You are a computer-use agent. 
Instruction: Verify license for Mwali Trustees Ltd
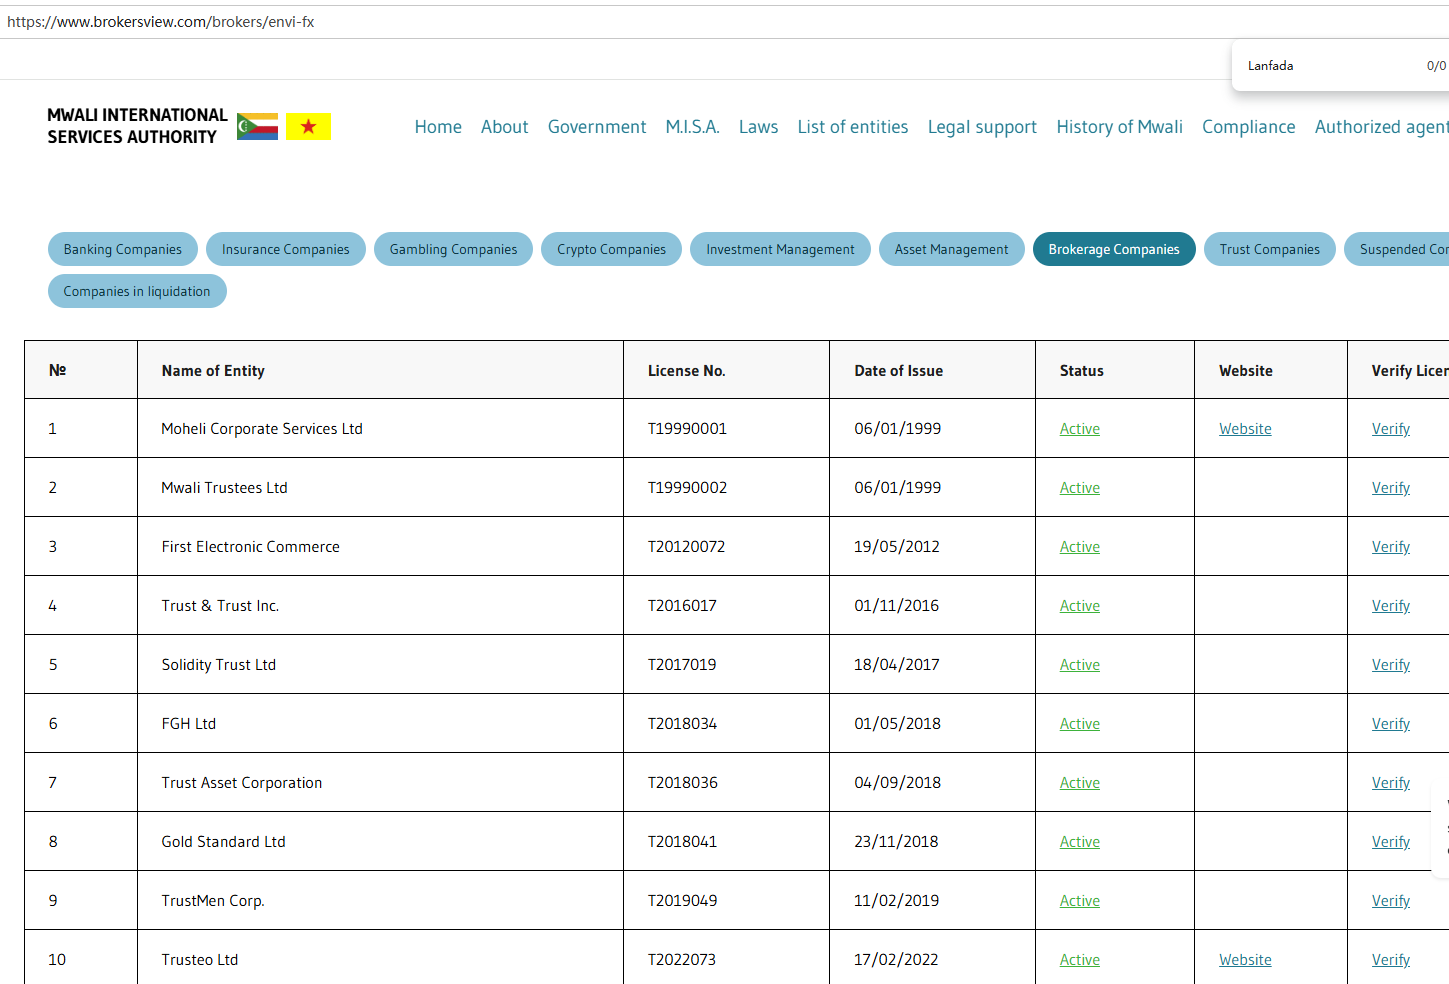(1390, 488)
